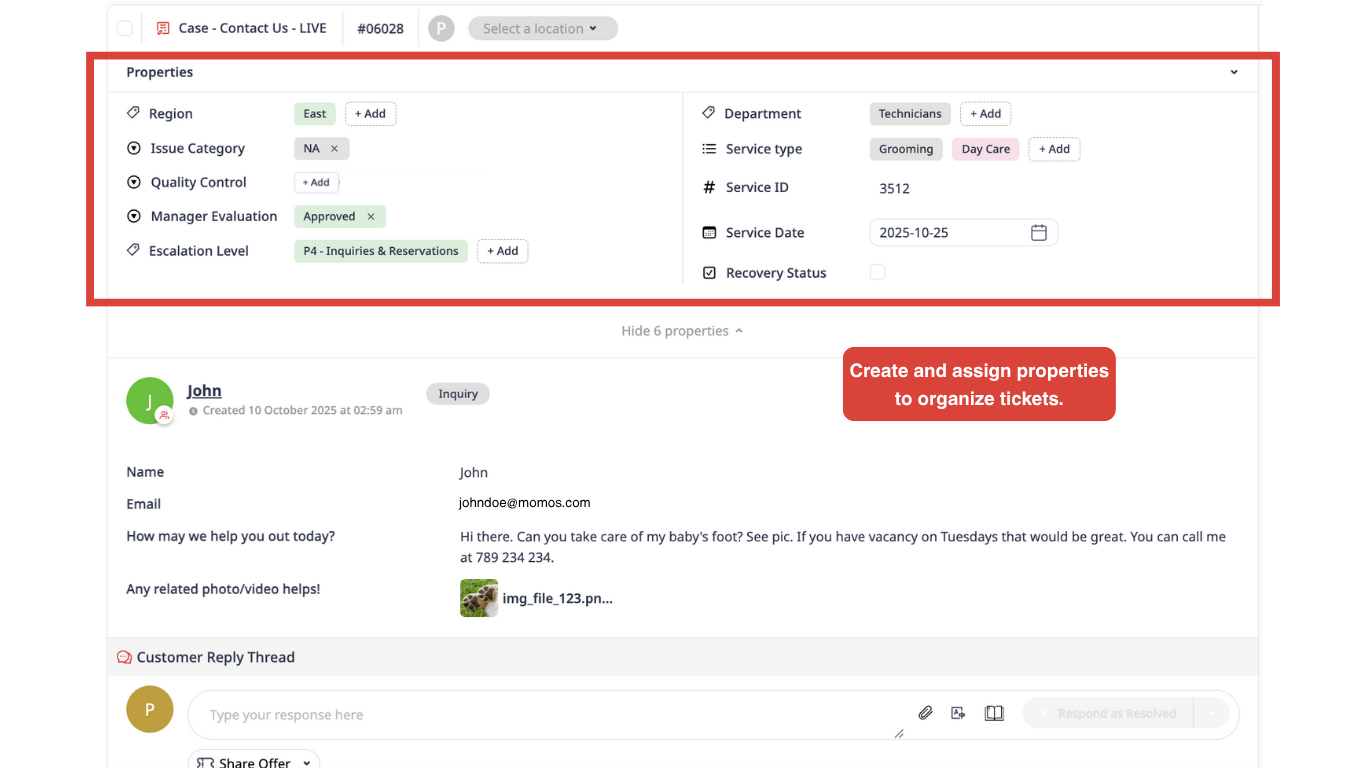
Task: Open the Service Date calendar icon
Action: click(1039, 232)
